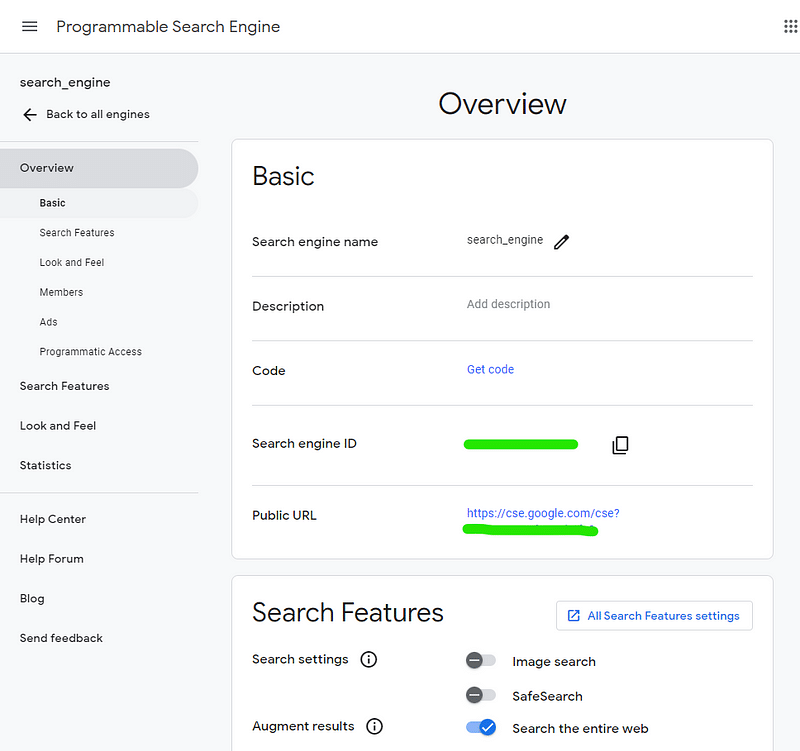
Task: Enable the Image search toggle
Action: (481, 661)
